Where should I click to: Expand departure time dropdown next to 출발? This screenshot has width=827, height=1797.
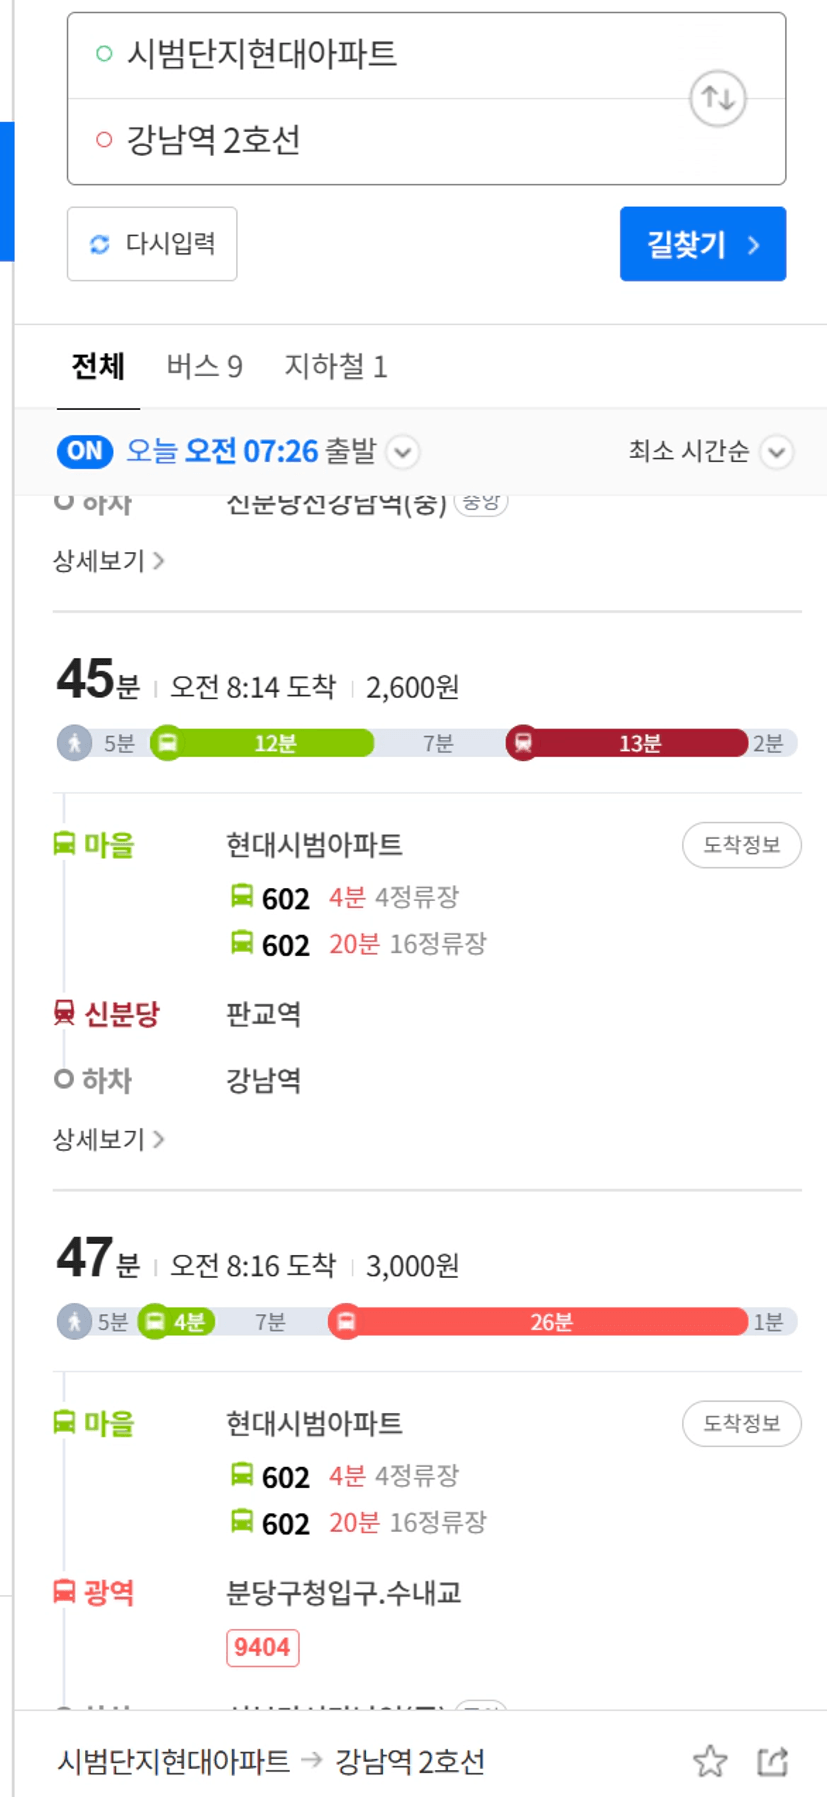pos(402,452)
